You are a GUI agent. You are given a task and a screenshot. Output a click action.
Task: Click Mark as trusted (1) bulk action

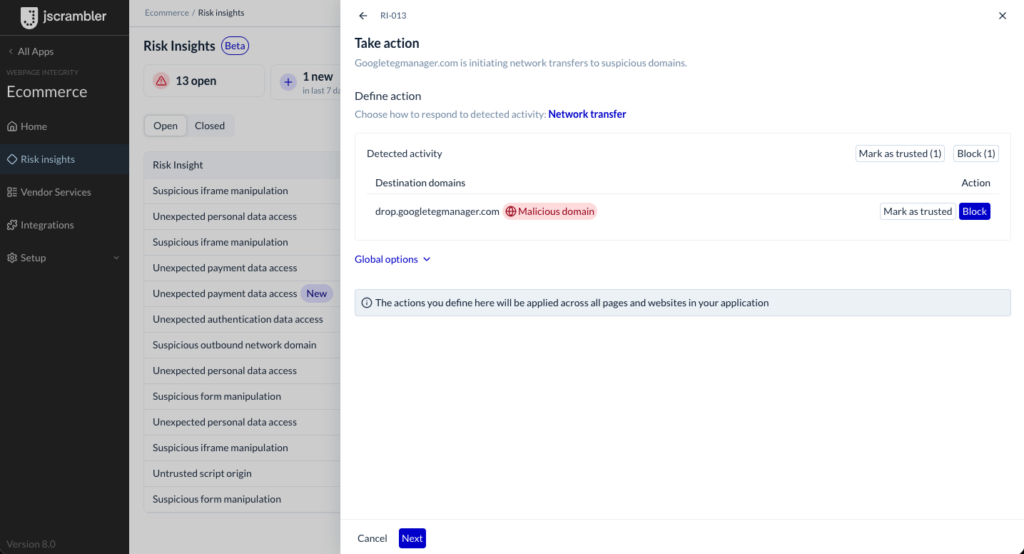[x=900, y=154]
